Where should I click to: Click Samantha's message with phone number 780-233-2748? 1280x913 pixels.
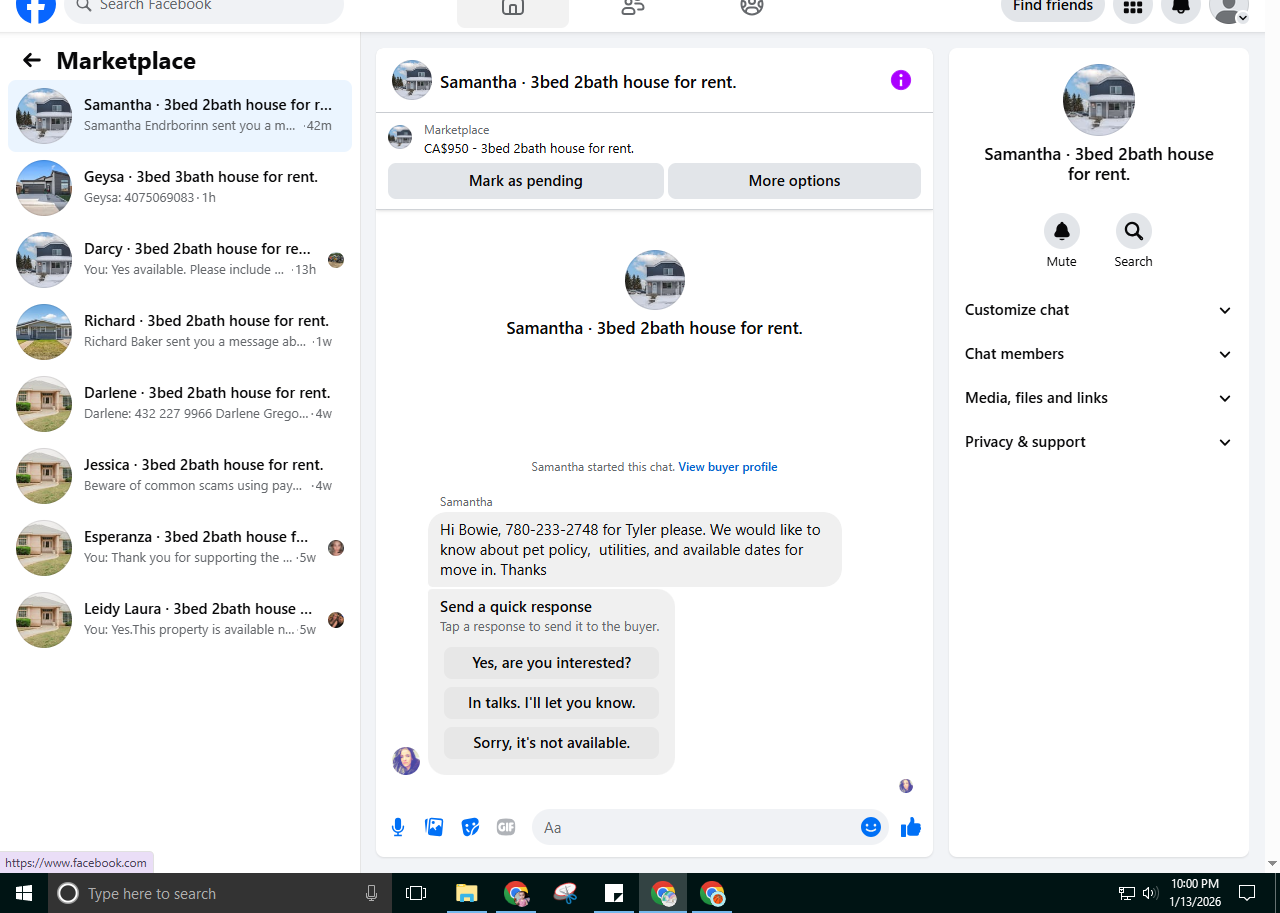635,549
